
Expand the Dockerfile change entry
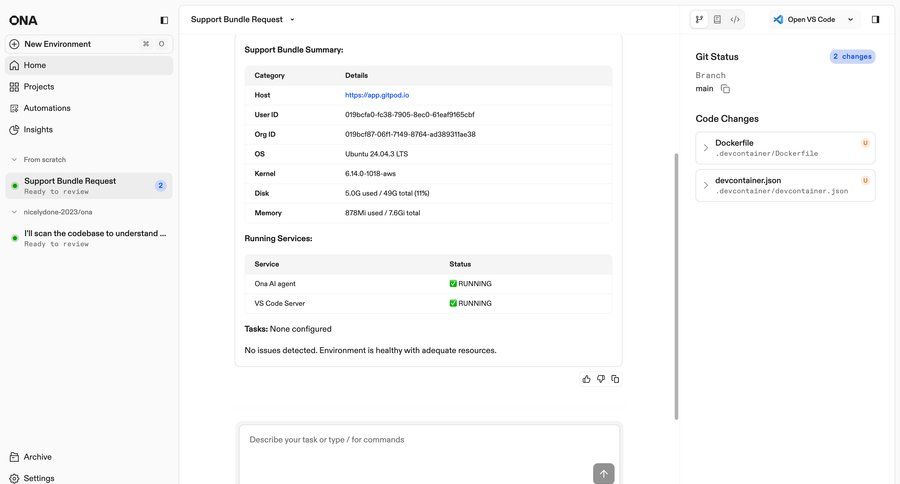tap(706, 148)
